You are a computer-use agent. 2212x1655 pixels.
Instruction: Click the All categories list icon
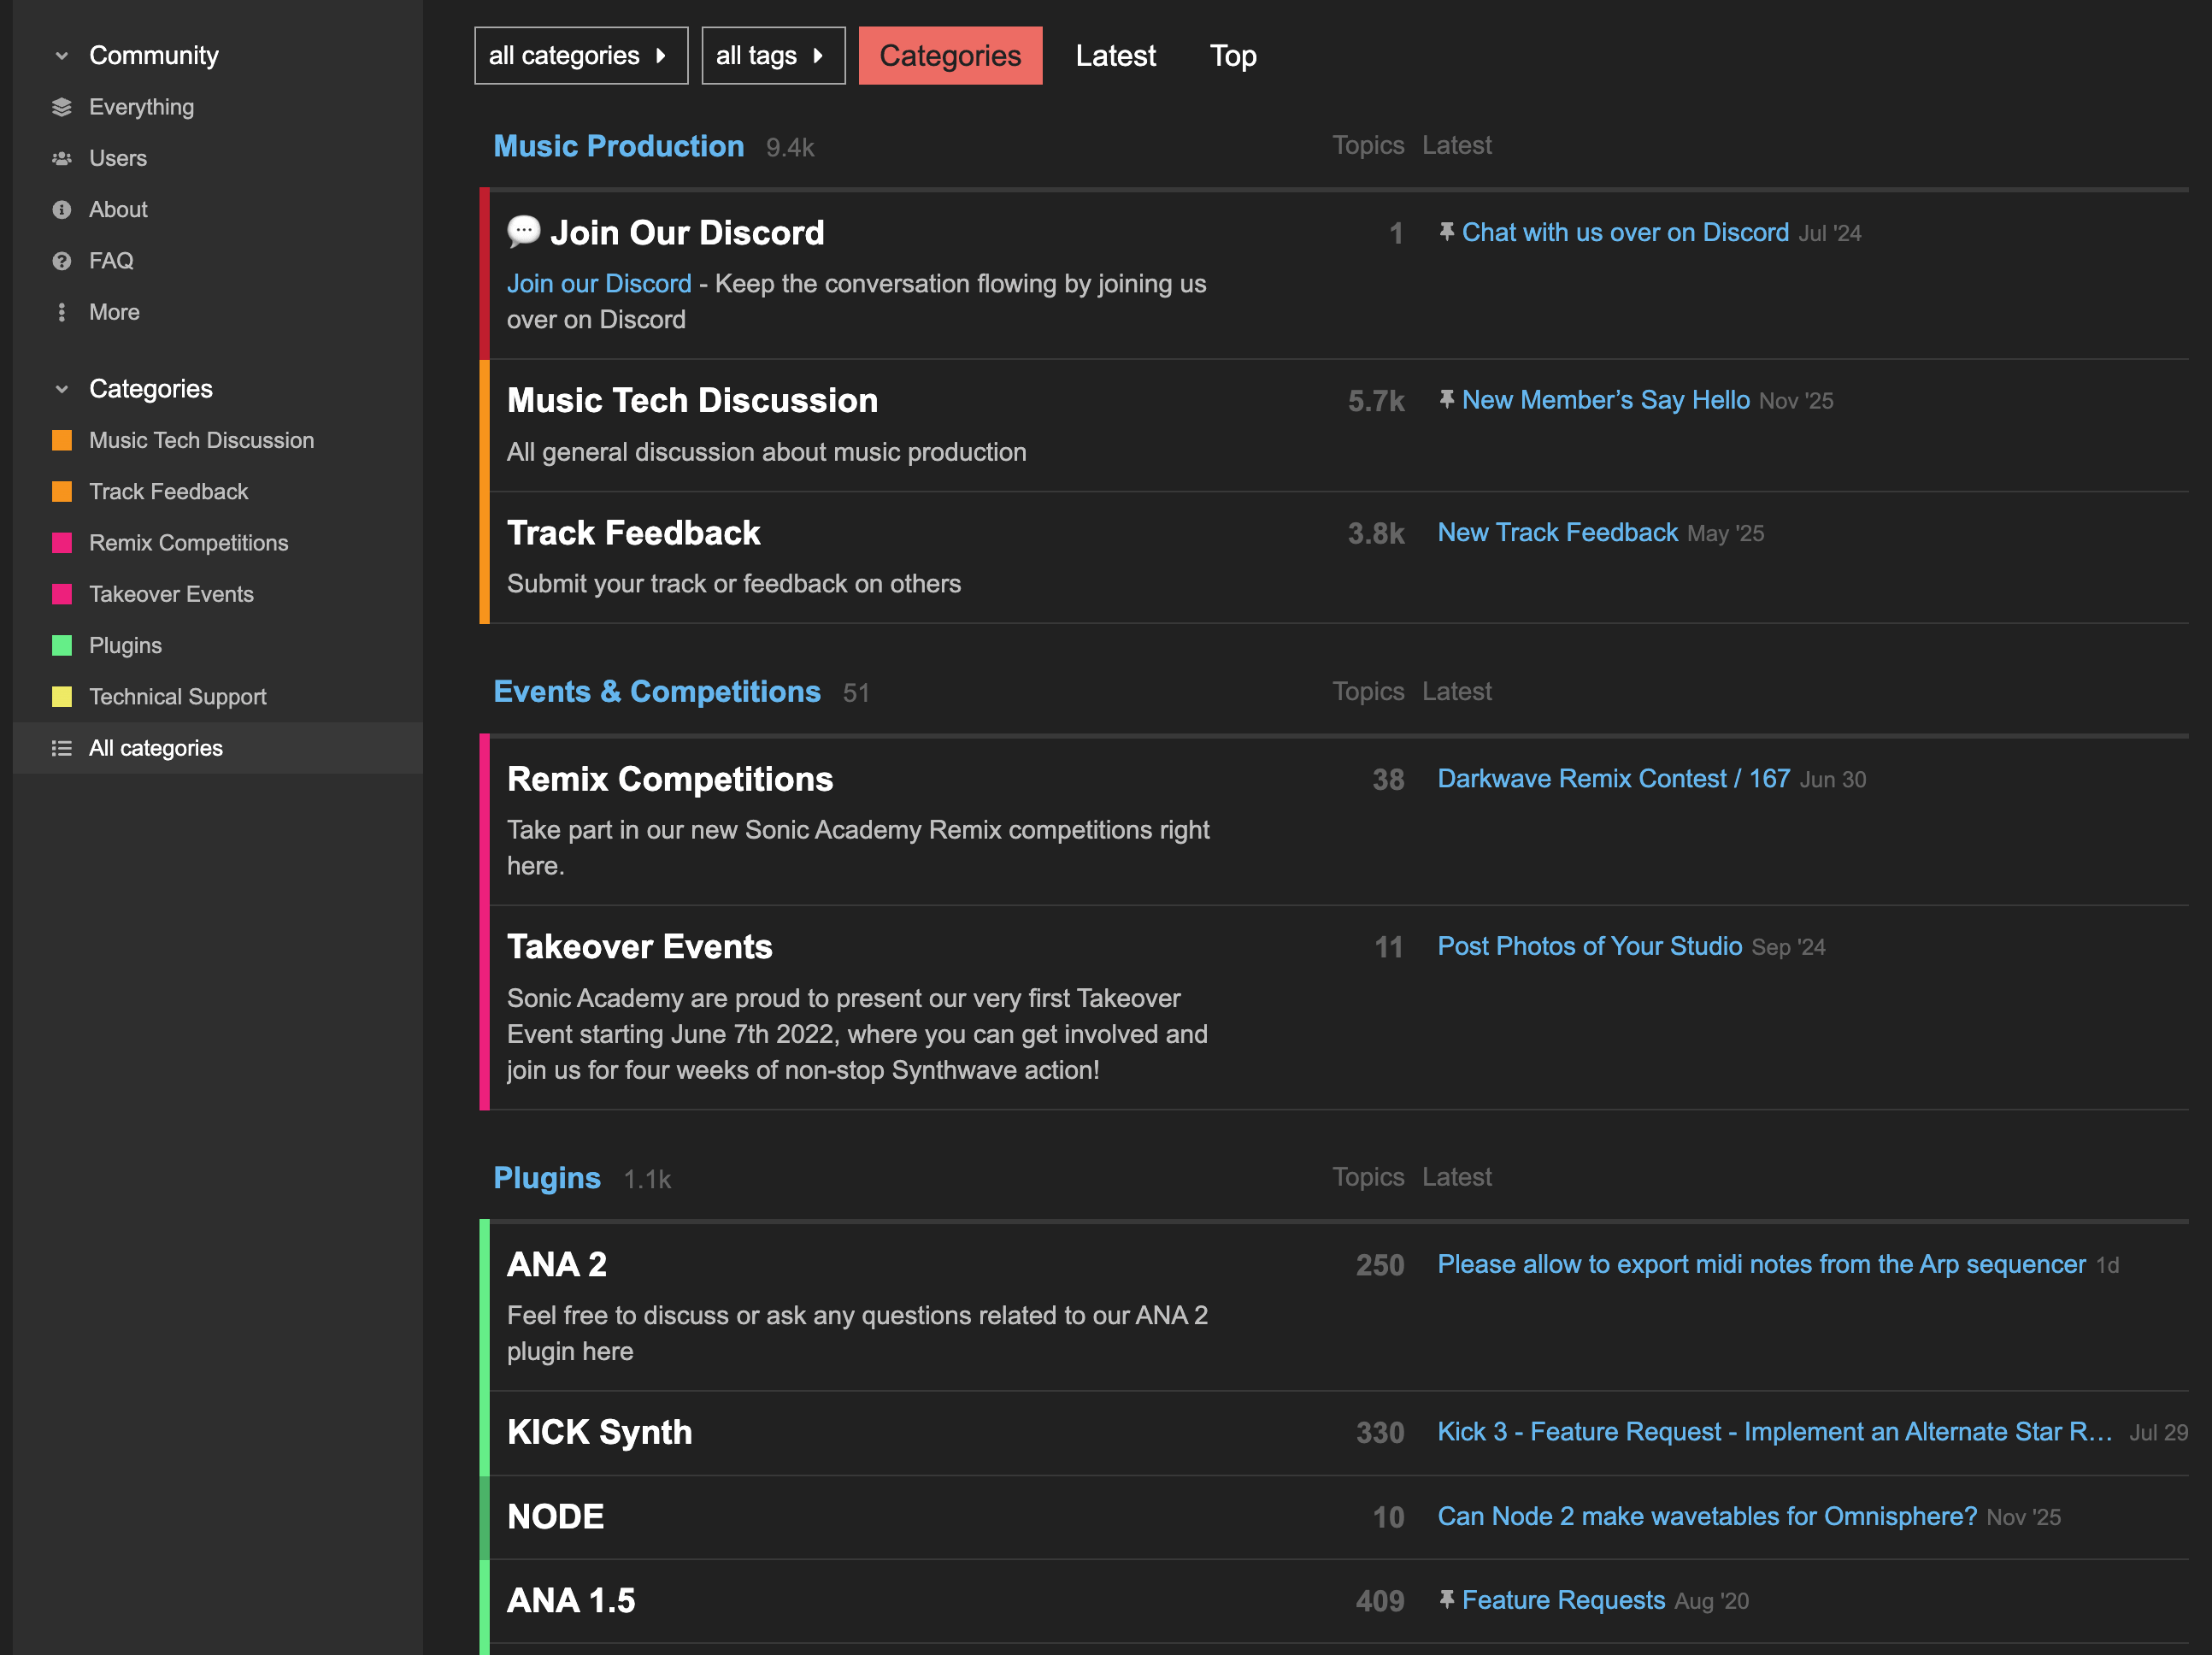tap(62, 748)
